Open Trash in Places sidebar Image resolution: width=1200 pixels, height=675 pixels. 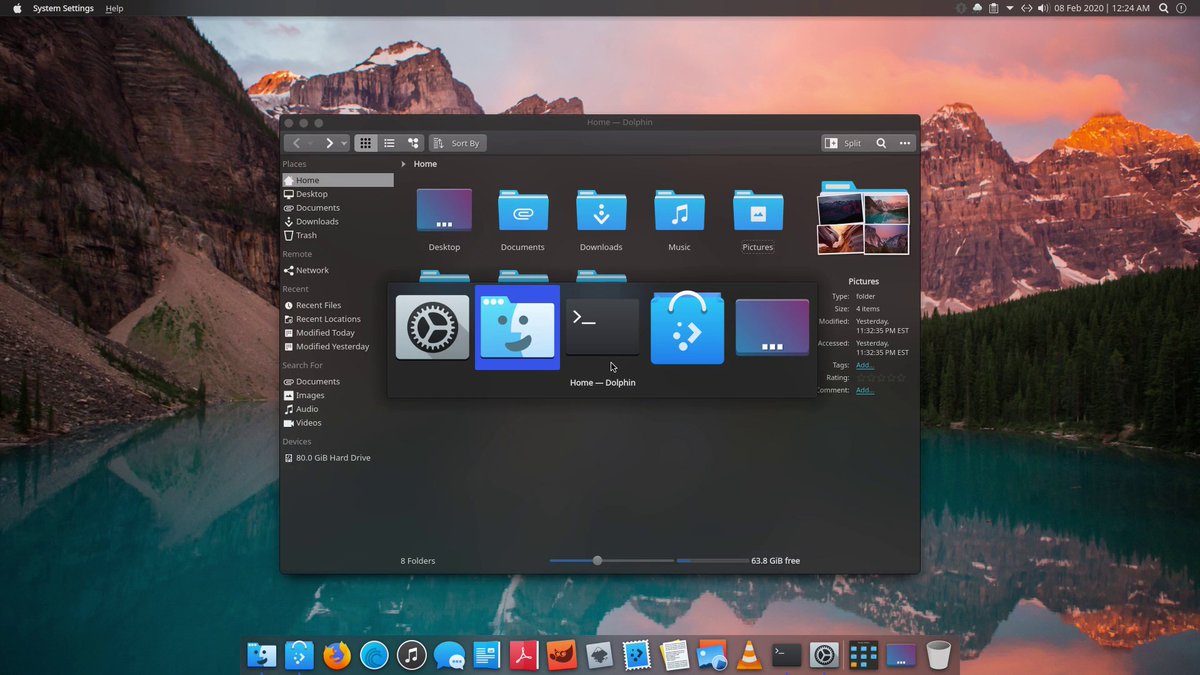pos(337,236)
